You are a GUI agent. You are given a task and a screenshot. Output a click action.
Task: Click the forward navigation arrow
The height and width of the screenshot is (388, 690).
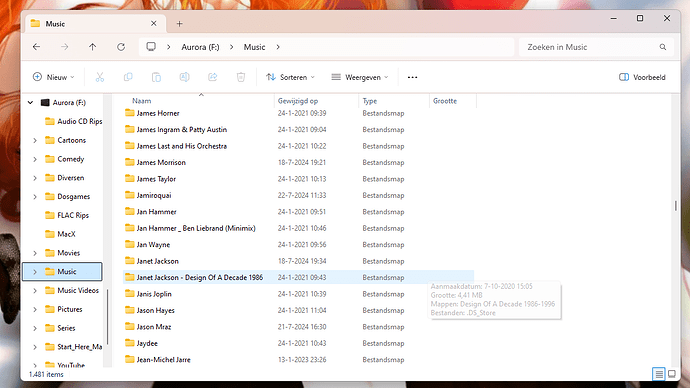[x=65, y=47]
